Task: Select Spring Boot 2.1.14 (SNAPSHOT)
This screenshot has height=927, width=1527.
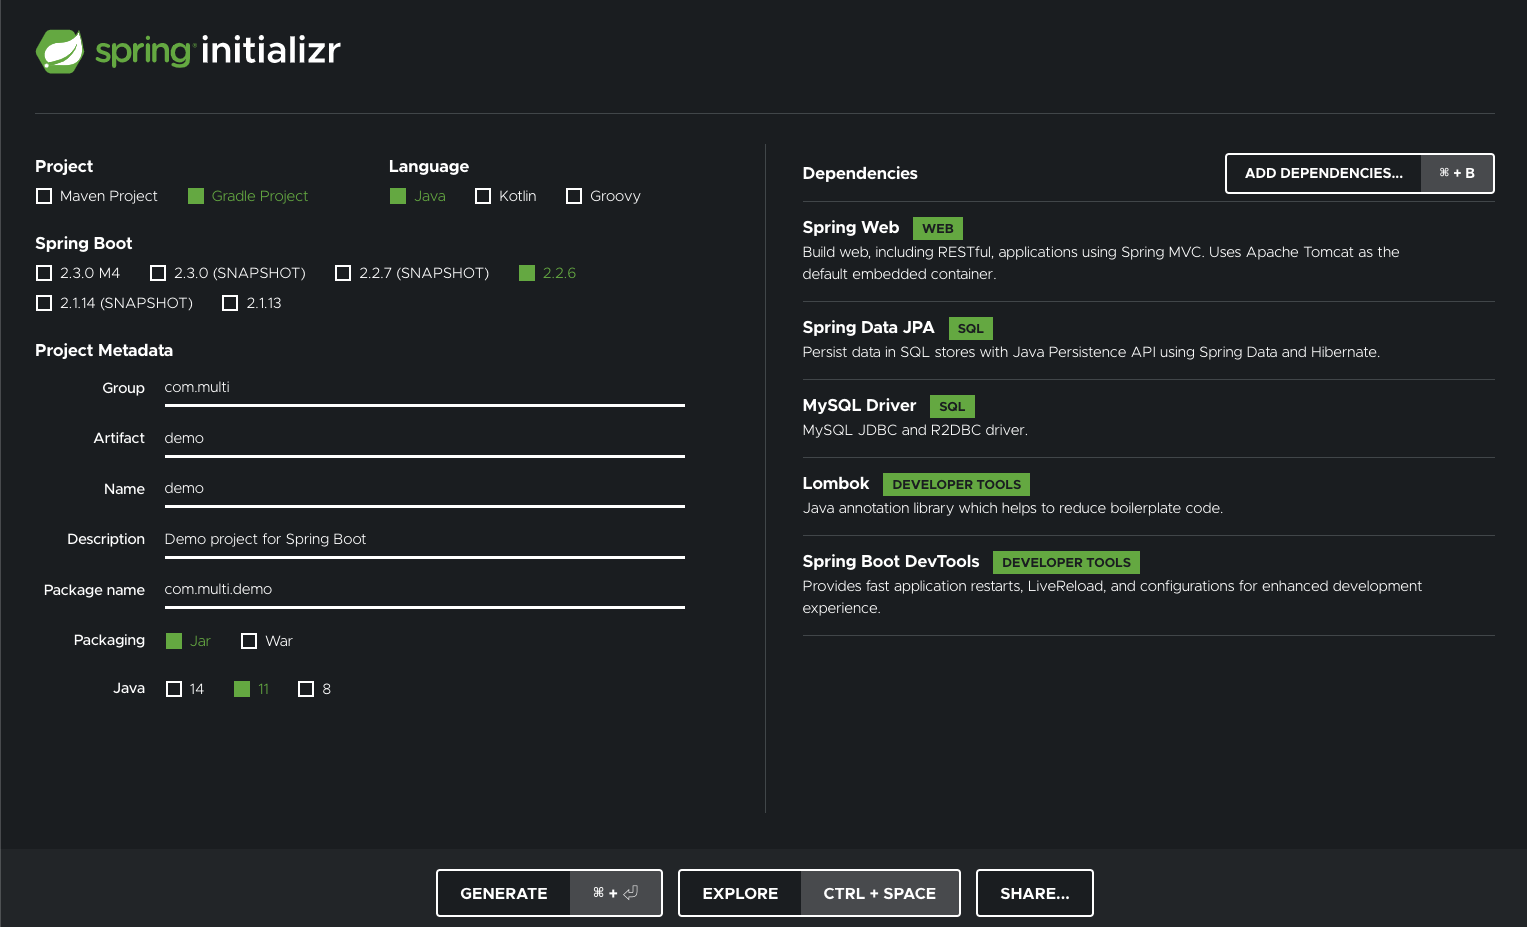Action: tap(115, 303)
